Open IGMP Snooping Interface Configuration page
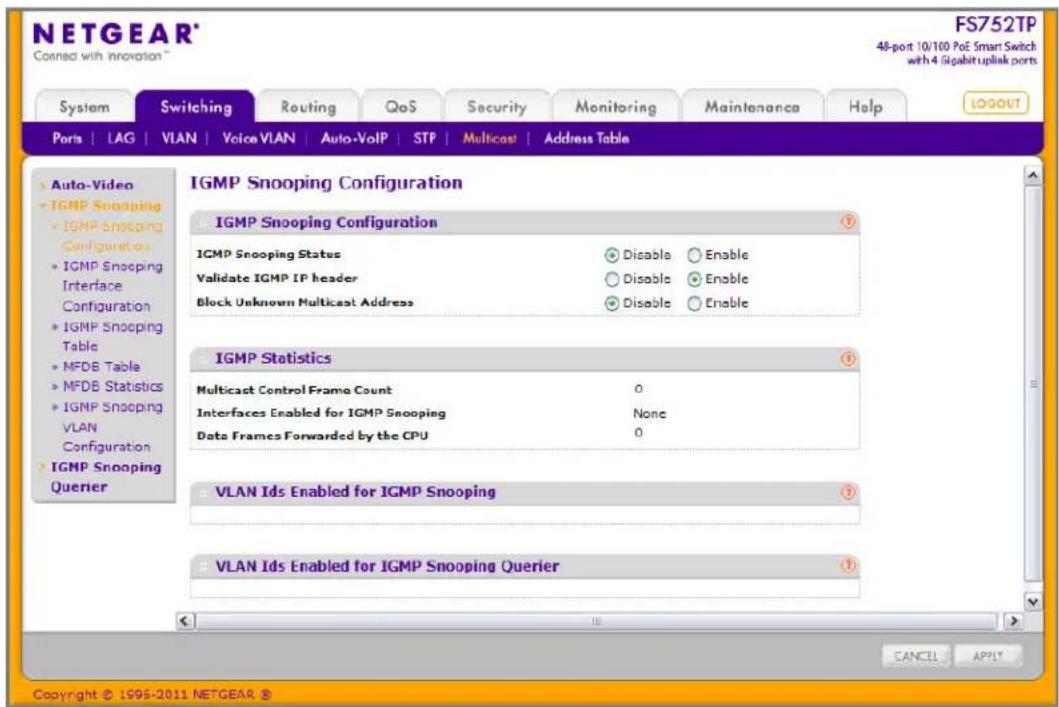1059x707 pixels. (x=112, y=286)
